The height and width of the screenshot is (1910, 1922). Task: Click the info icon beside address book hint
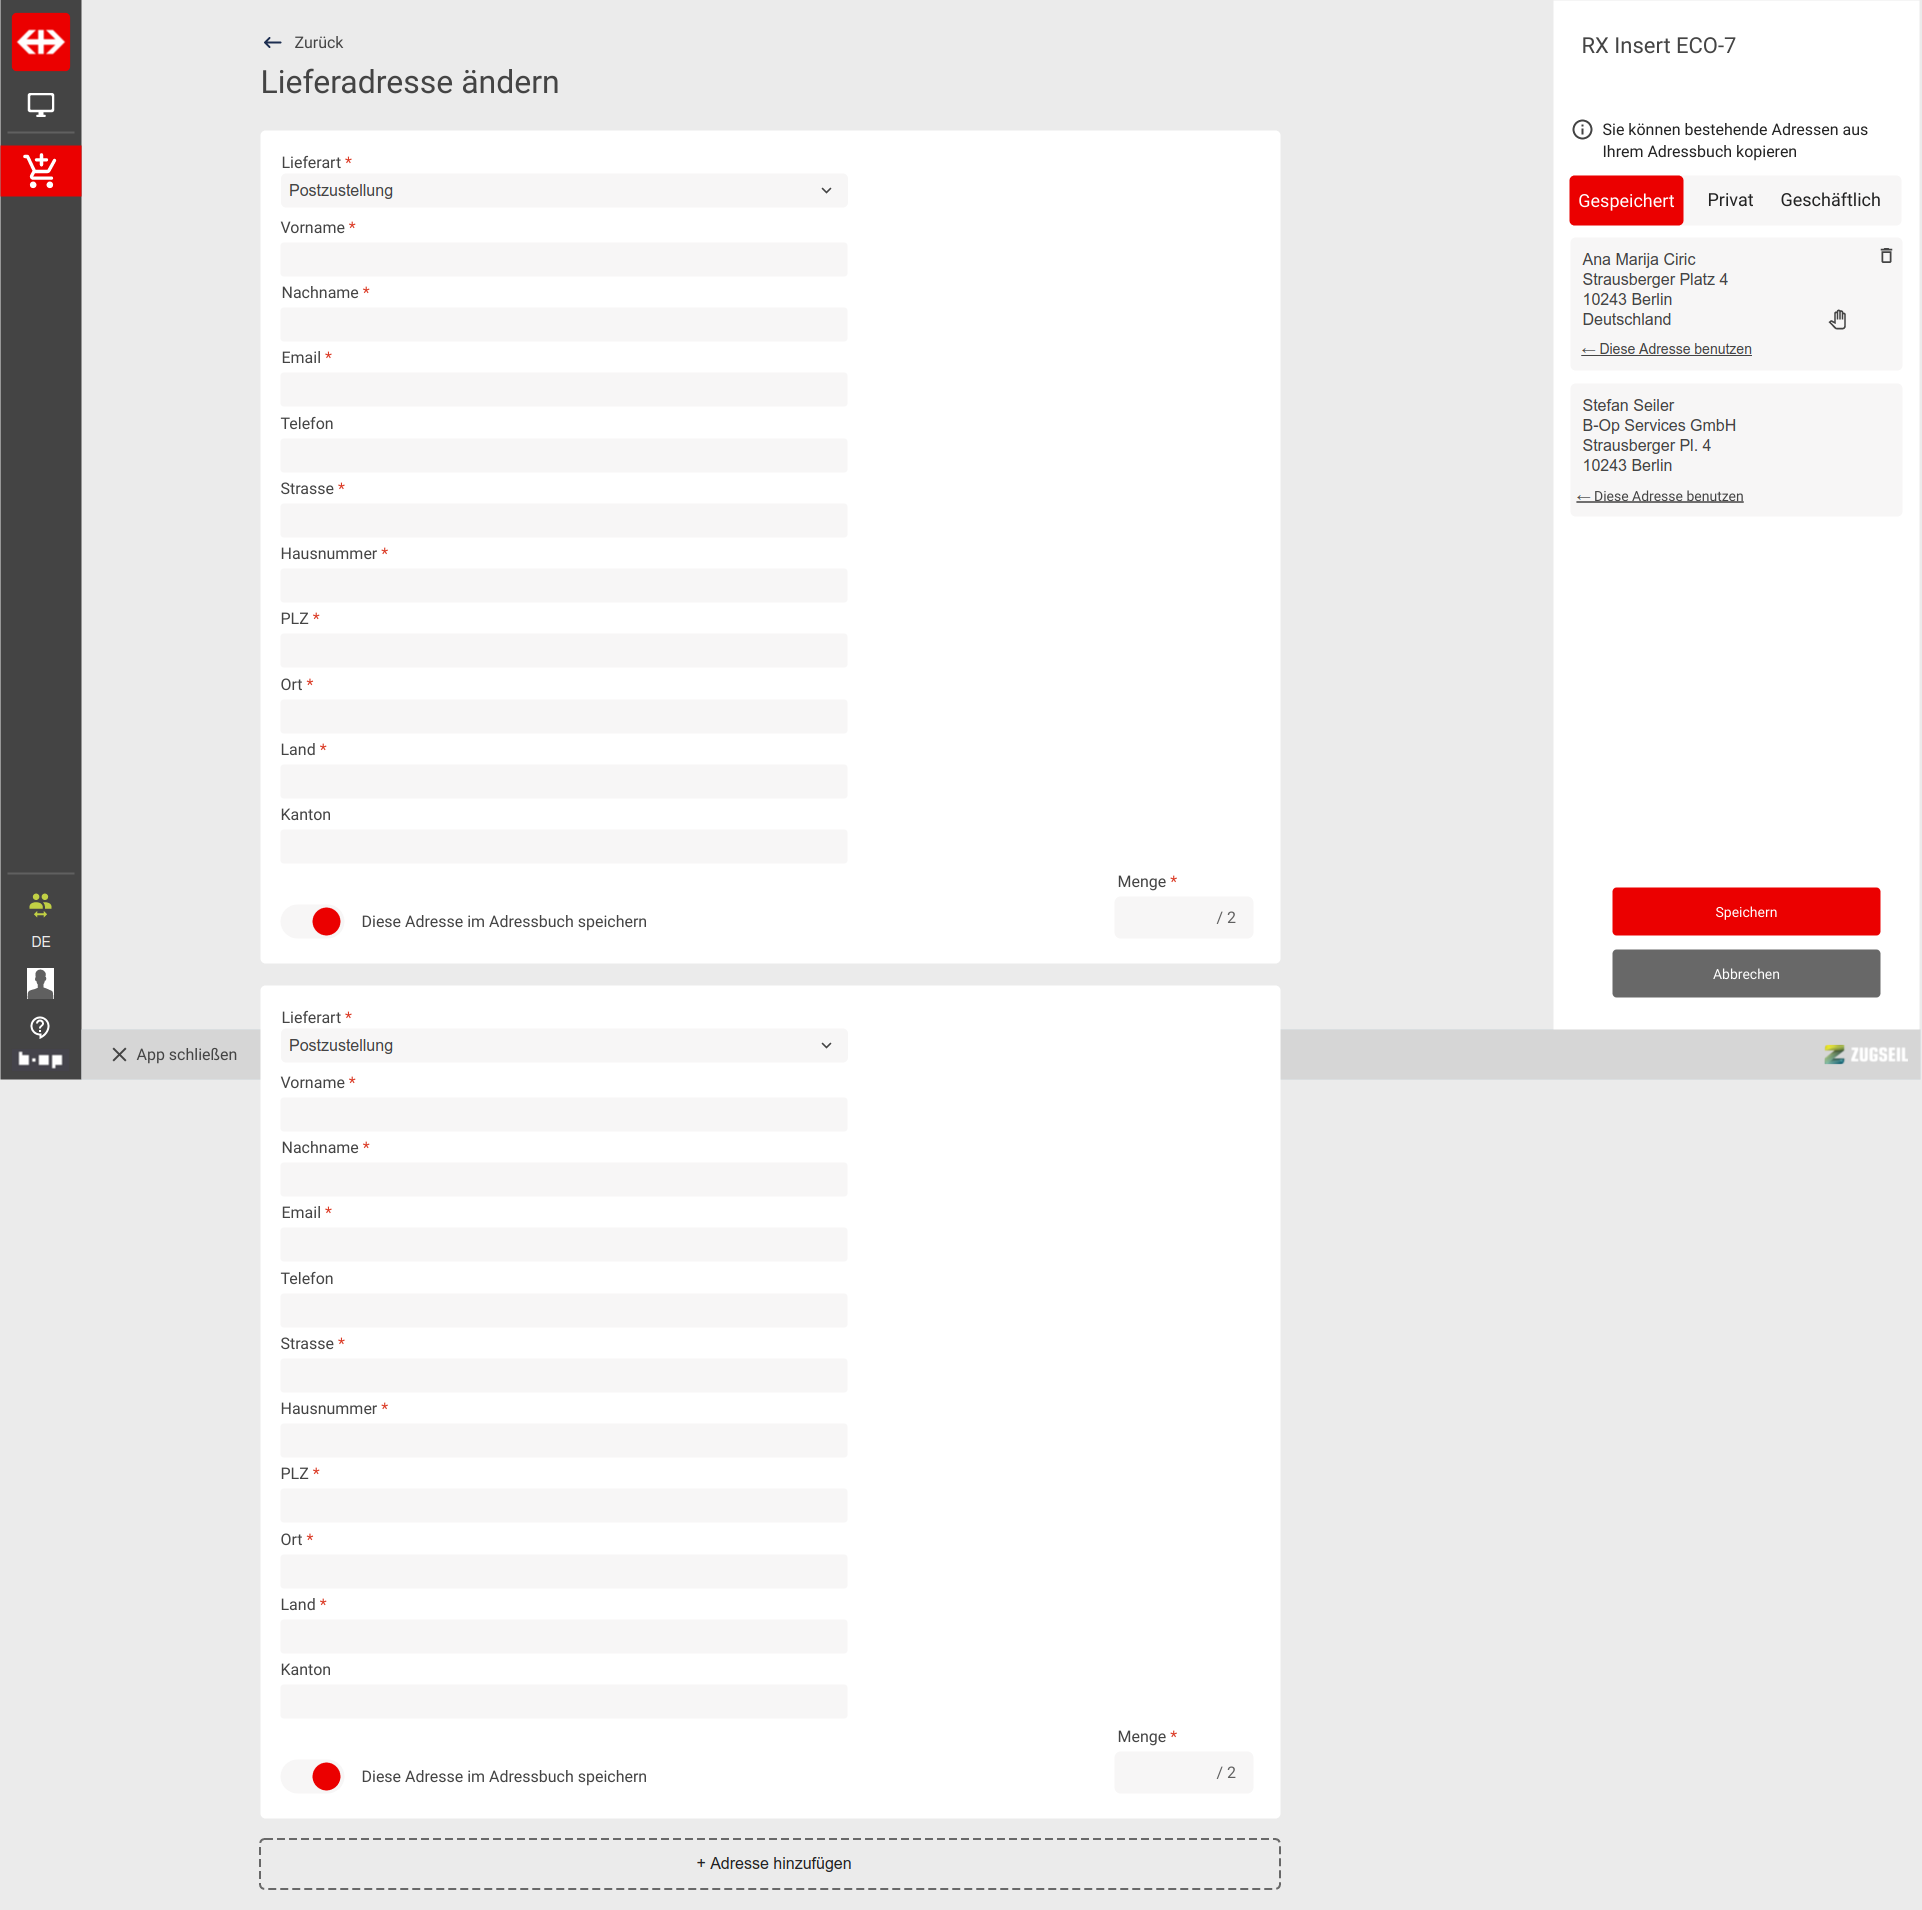tap(1582, 129)
